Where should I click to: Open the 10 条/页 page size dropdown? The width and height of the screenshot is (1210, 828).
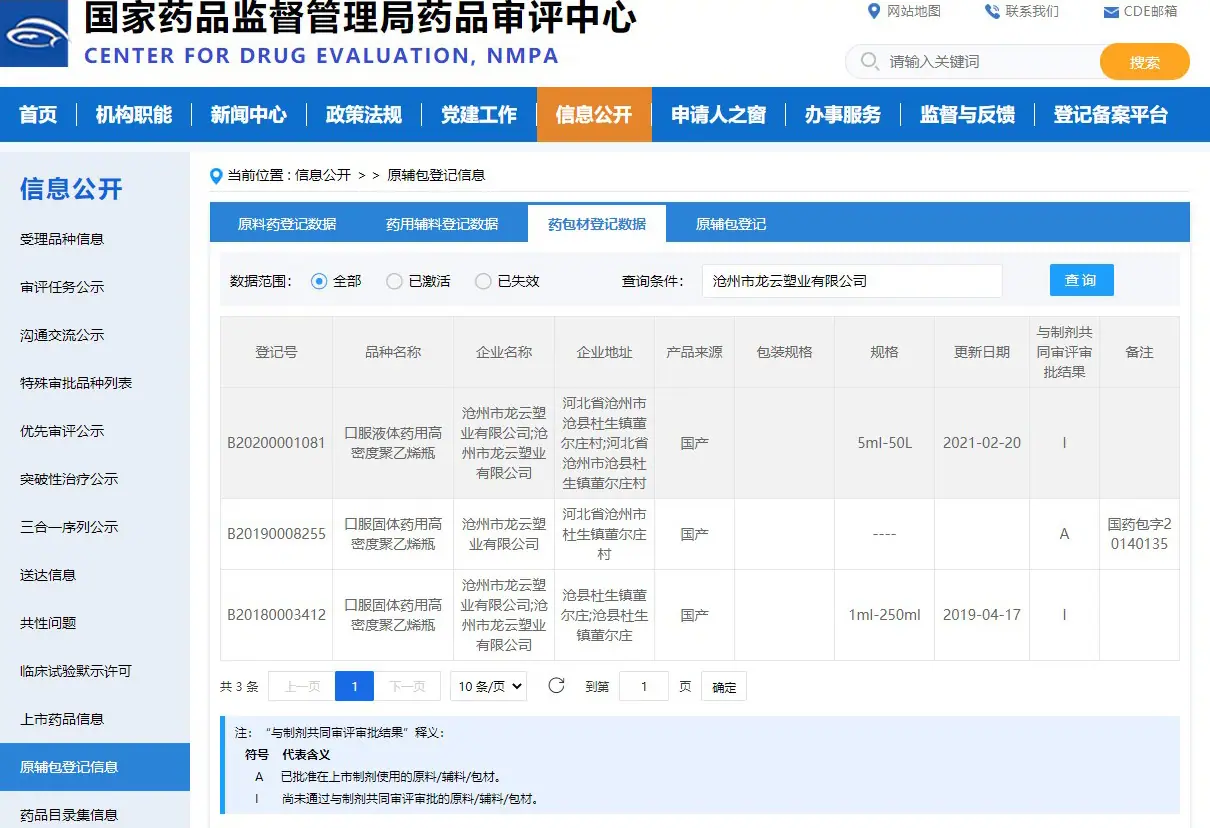(488, 686)
